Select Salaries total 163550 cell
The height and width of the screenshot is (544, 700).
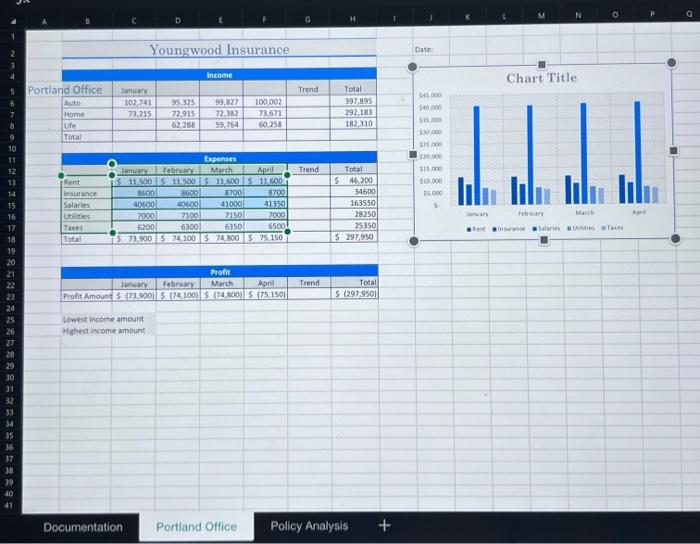354,203
